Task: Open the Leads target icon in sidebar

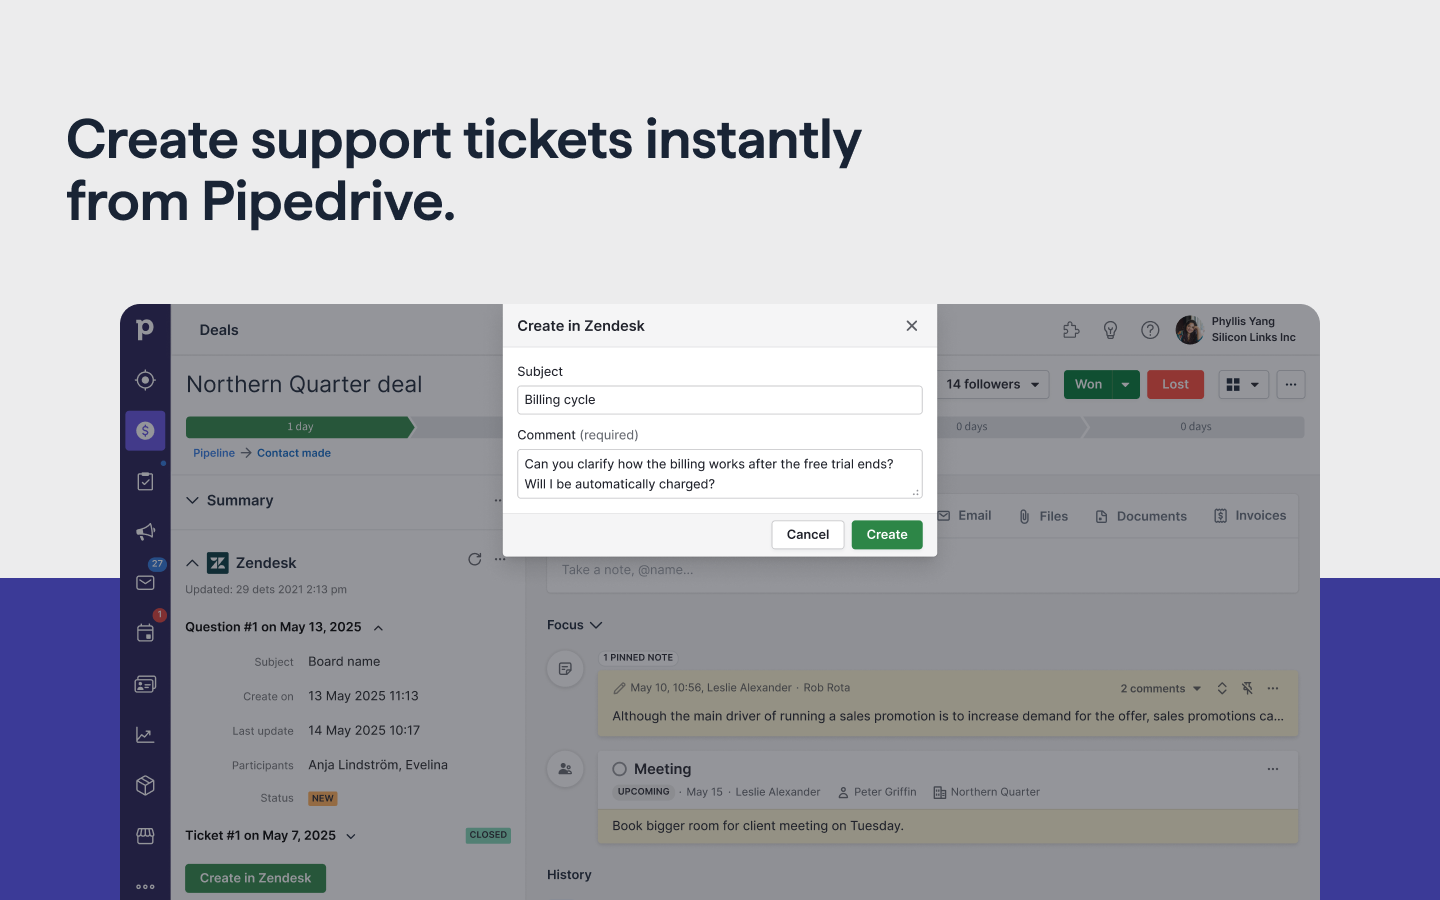Action: click(145, 380)
